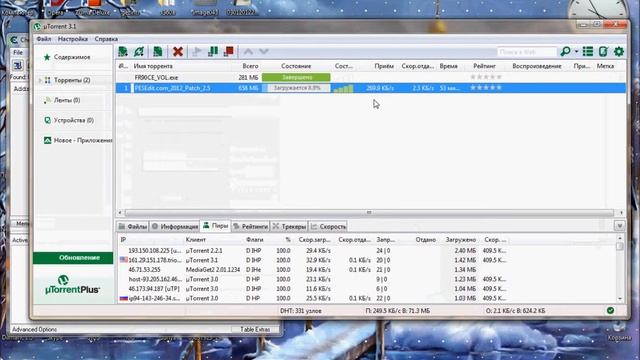Screen dimensions: 640x360
Task: Collapse the detail pane chevron button
Action: [620, 226]
